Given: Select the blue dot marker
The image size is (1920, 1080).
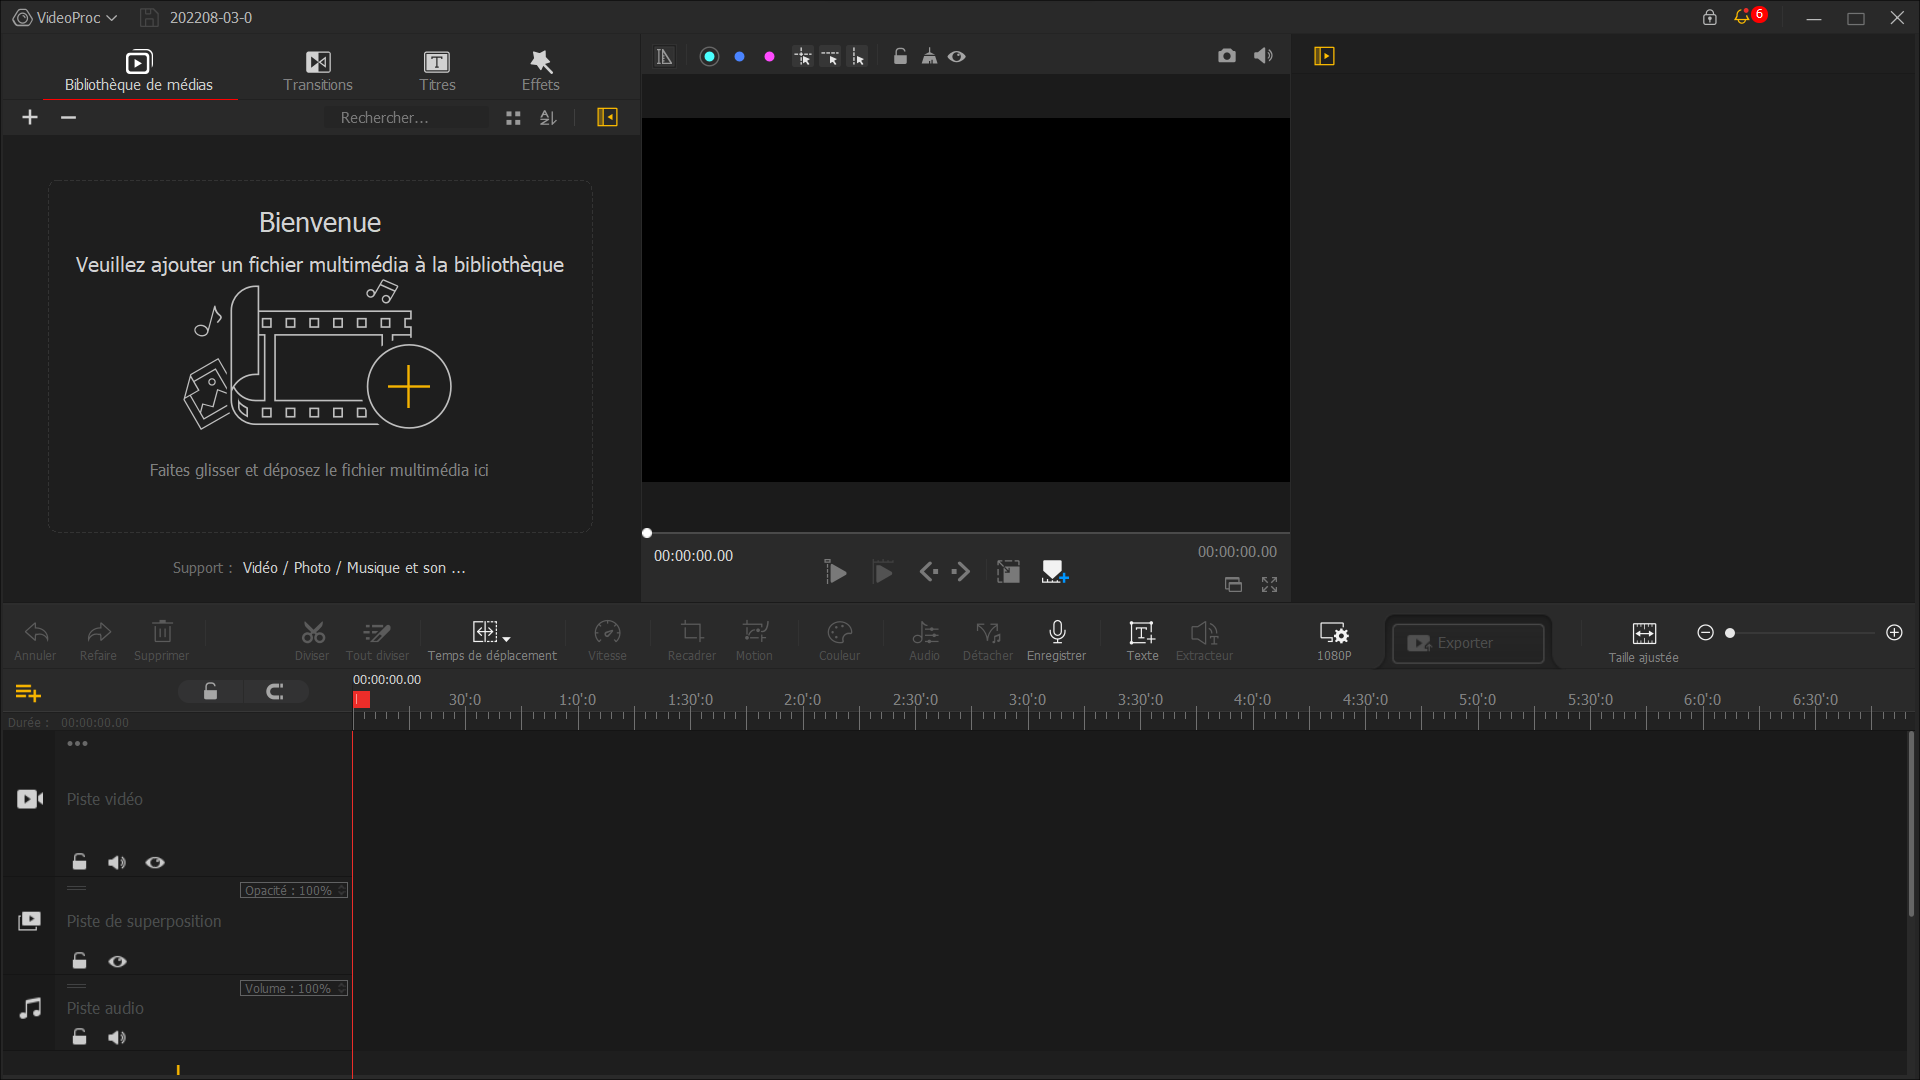Looking at the screenshot, I should pos(739,57).
